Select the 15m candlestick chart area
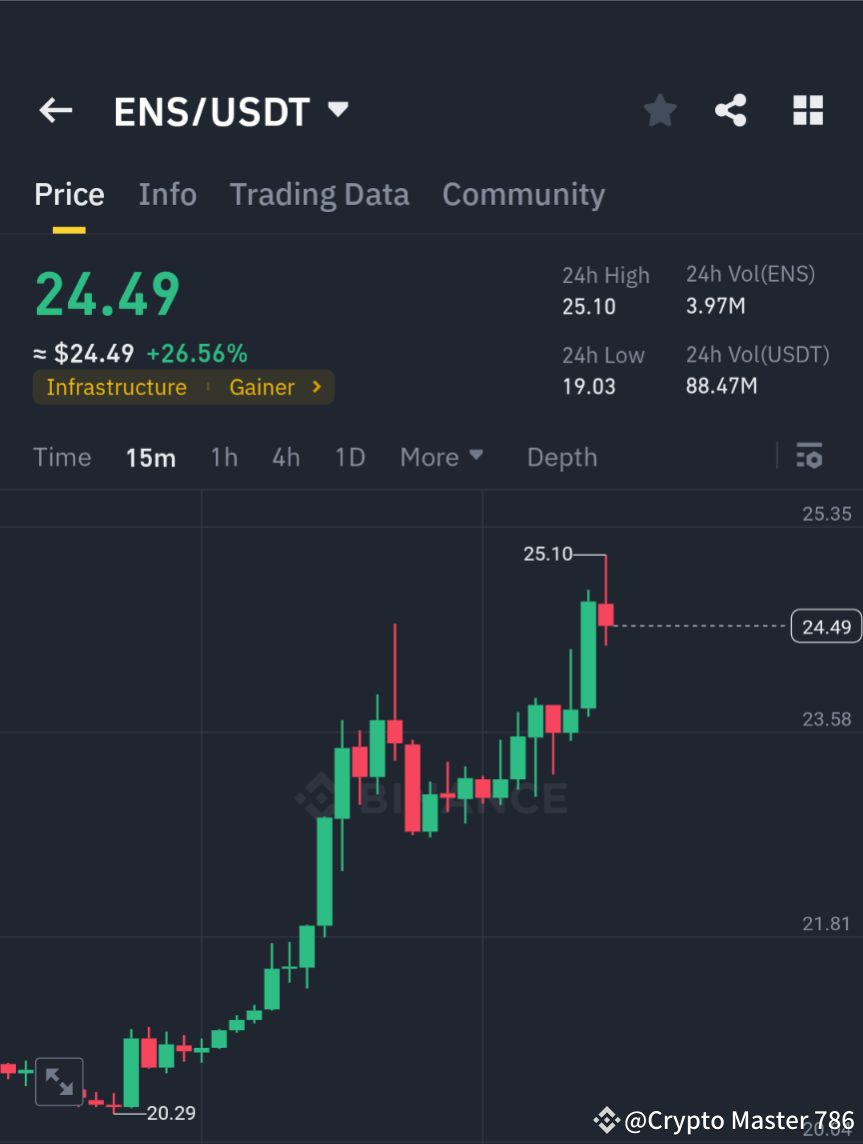Image resolution: width=863 pixels, height=1144 pixels. [x=151, y=456]
